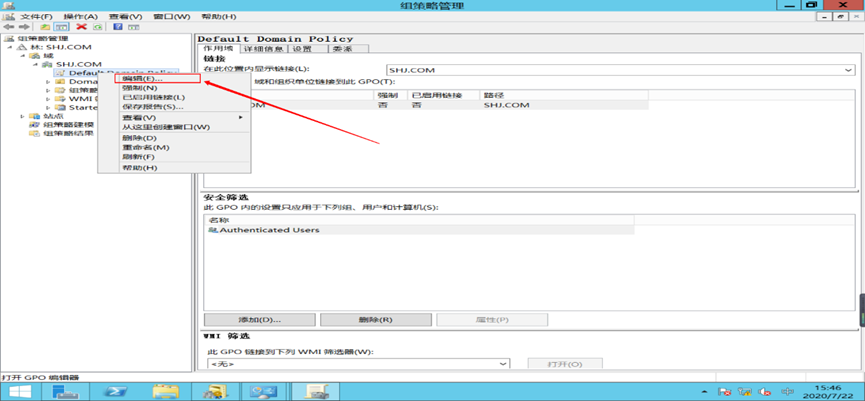Open File Explorer from the taskbar
The width and height of the screenshot is (865, 401).
click(165, 392)
